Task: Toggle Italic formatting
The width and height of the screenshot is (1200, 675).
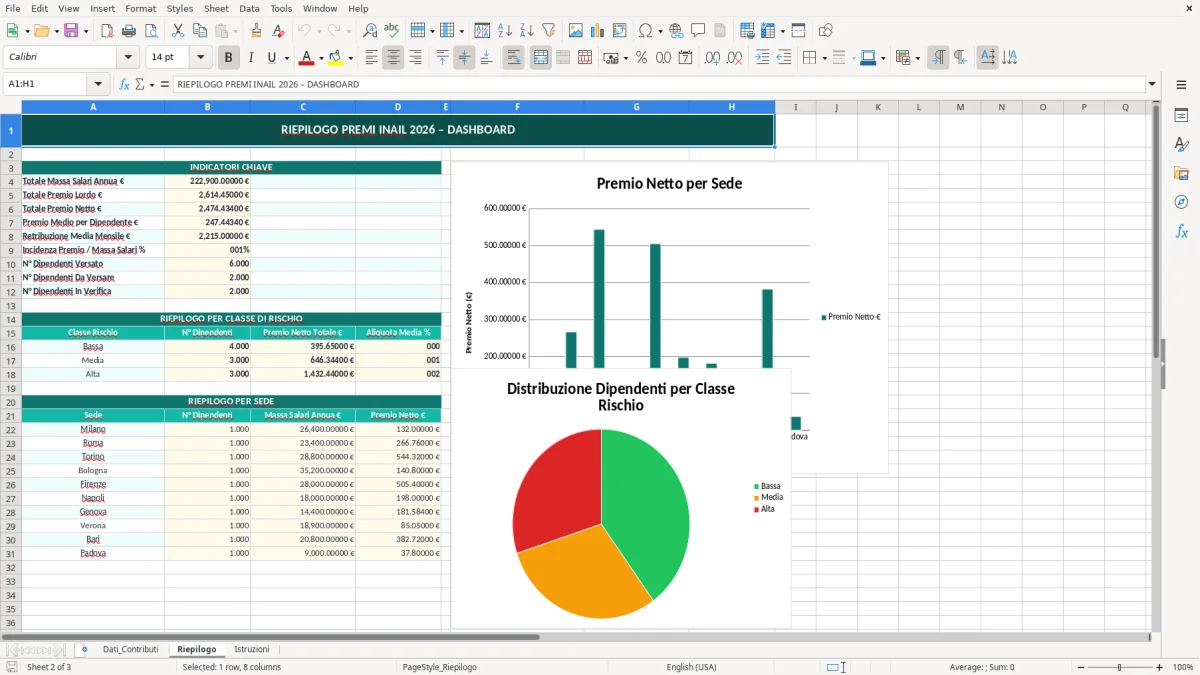Action: click(x=251, y=58)
